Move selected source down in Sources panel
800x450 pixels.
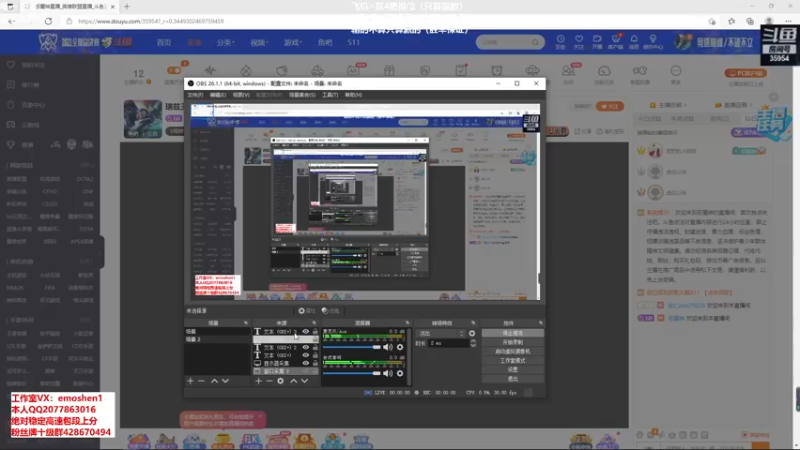pos(305,381)
